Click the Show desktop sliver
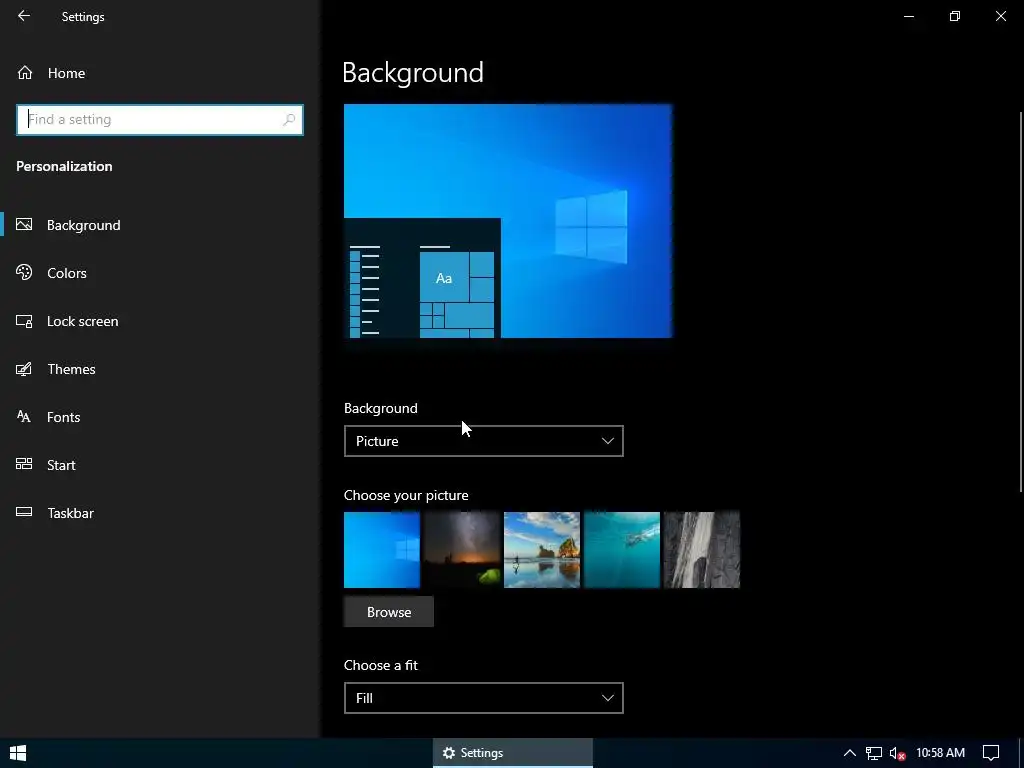Screen dimensions: 1024x768 tap(1021, 753)
